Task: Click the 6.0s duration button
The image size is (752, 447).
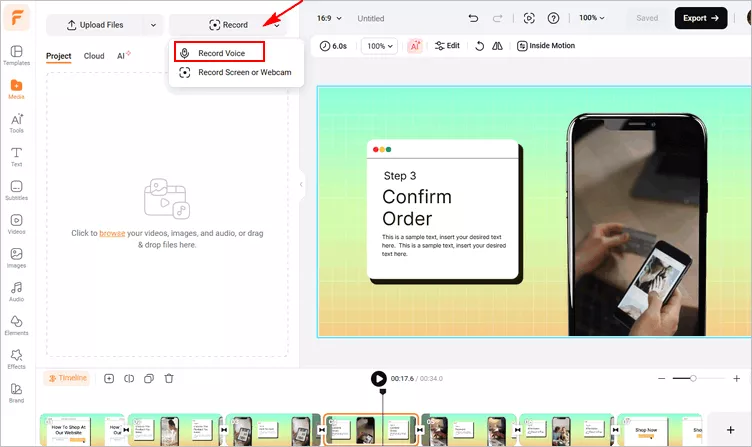Action: coord(333,46)
